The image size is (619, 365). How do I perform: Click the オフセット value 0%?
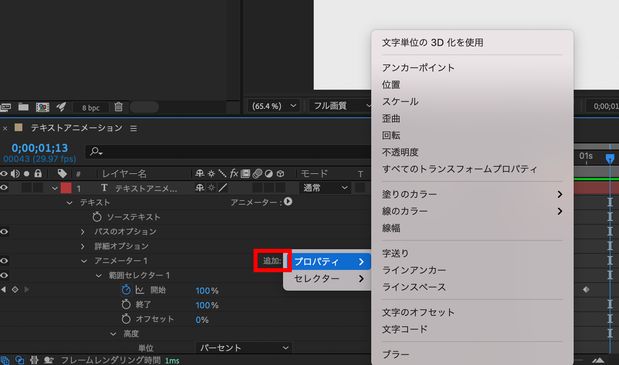click(202, 320)
